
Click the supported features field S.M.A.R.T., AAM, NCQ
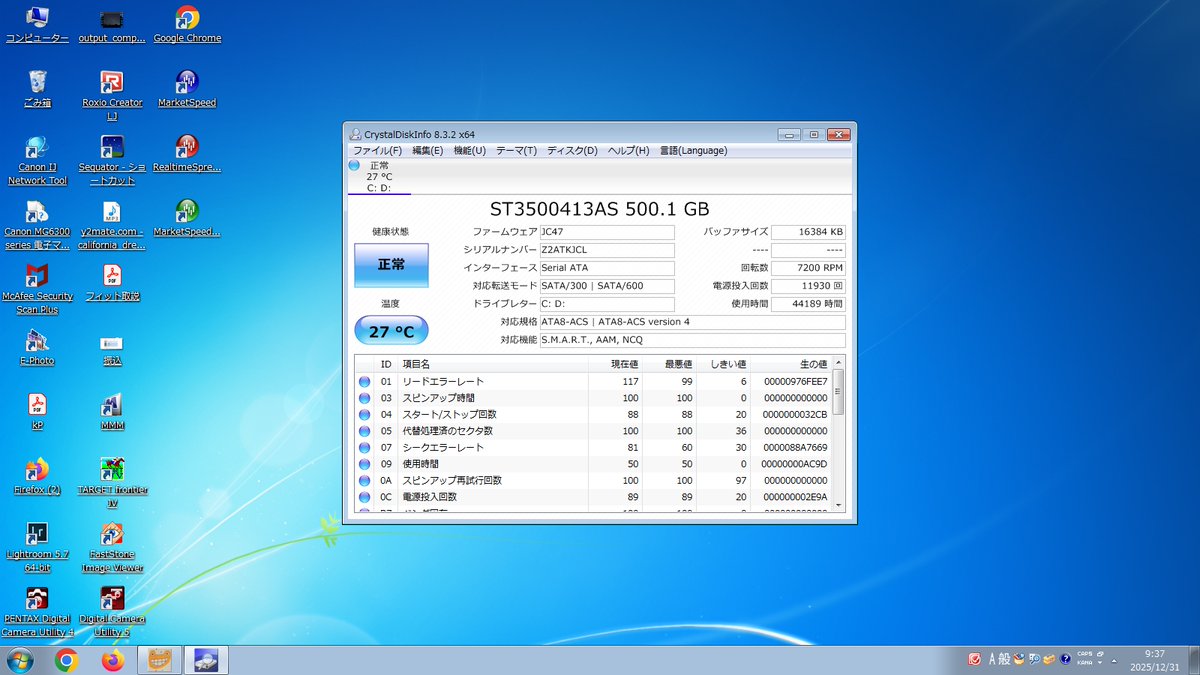[x=691, y=340]
